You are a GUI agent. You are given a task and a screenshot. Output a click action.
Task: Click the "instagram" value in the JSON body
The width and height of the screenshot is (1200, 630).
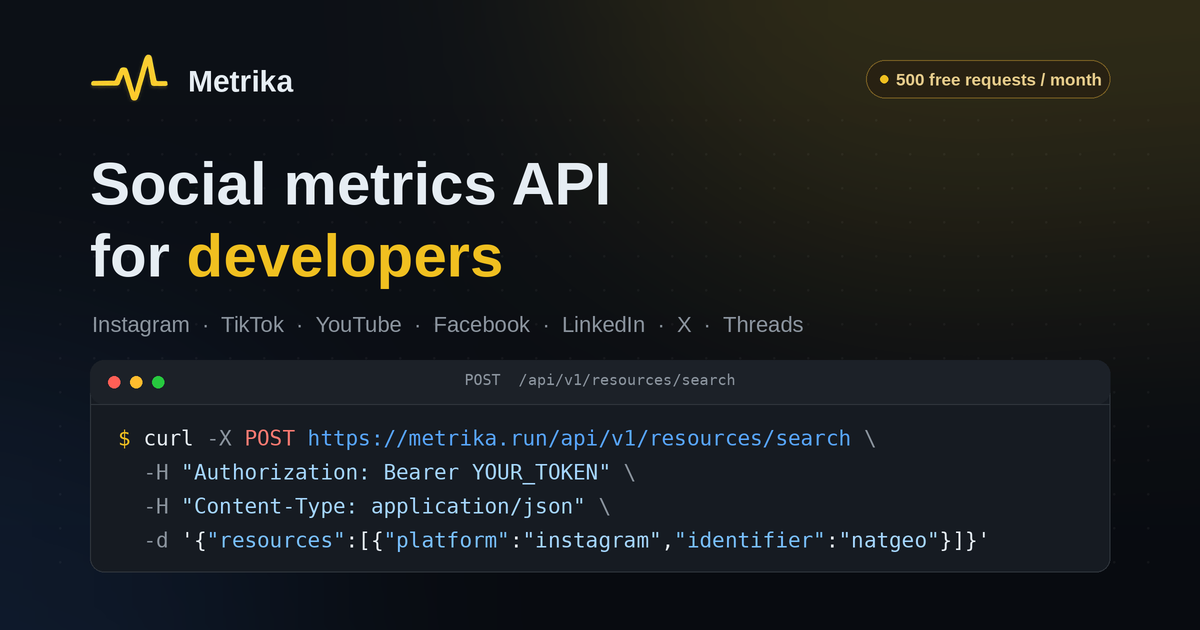click(x=594, y=540)
